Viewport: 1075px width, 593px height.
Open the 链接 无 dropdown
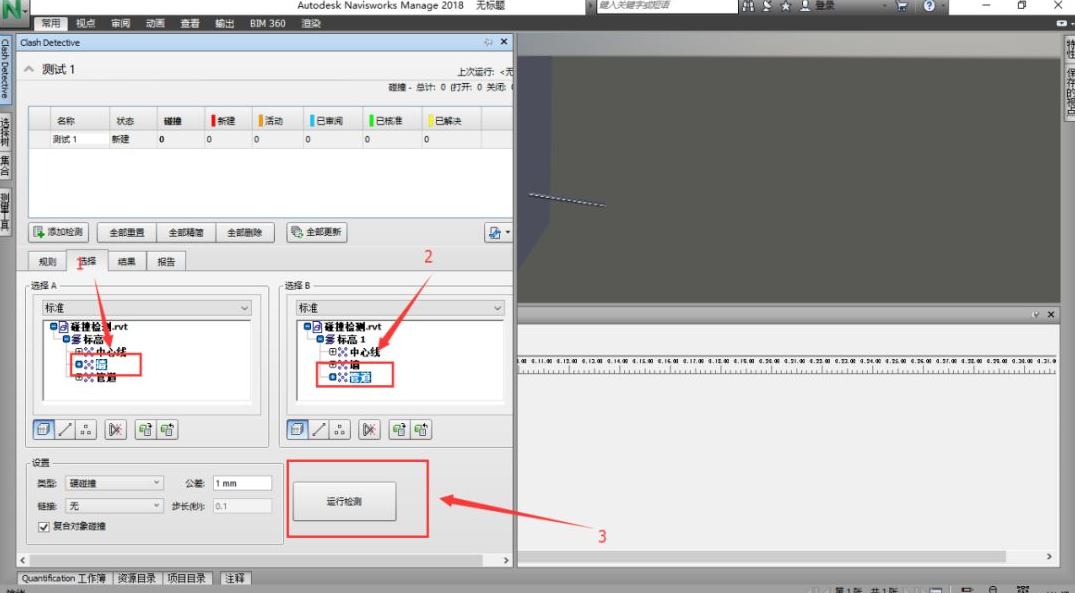click(114, 506)
